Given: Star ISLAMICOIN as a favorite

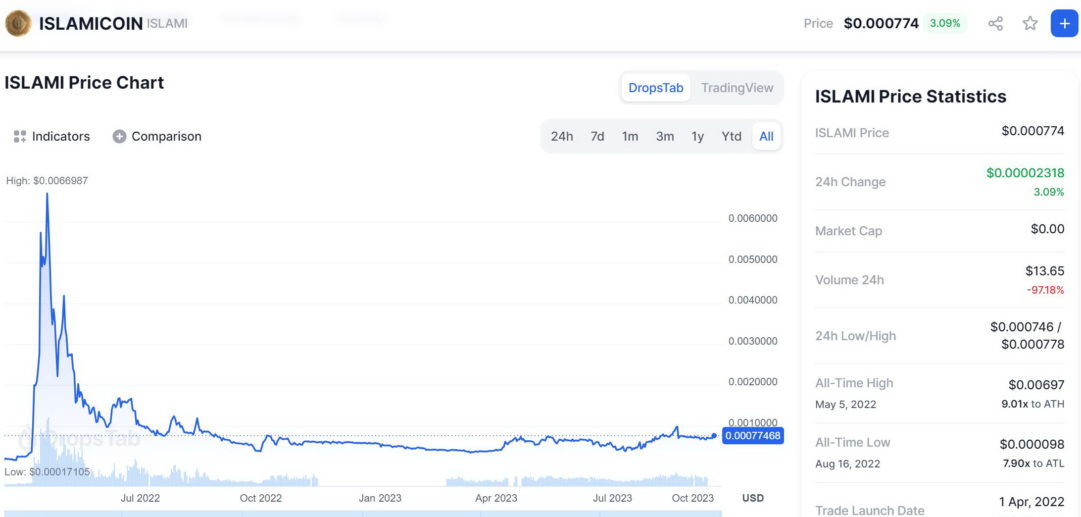Looking at the screenshot, I should (1030, 23).
